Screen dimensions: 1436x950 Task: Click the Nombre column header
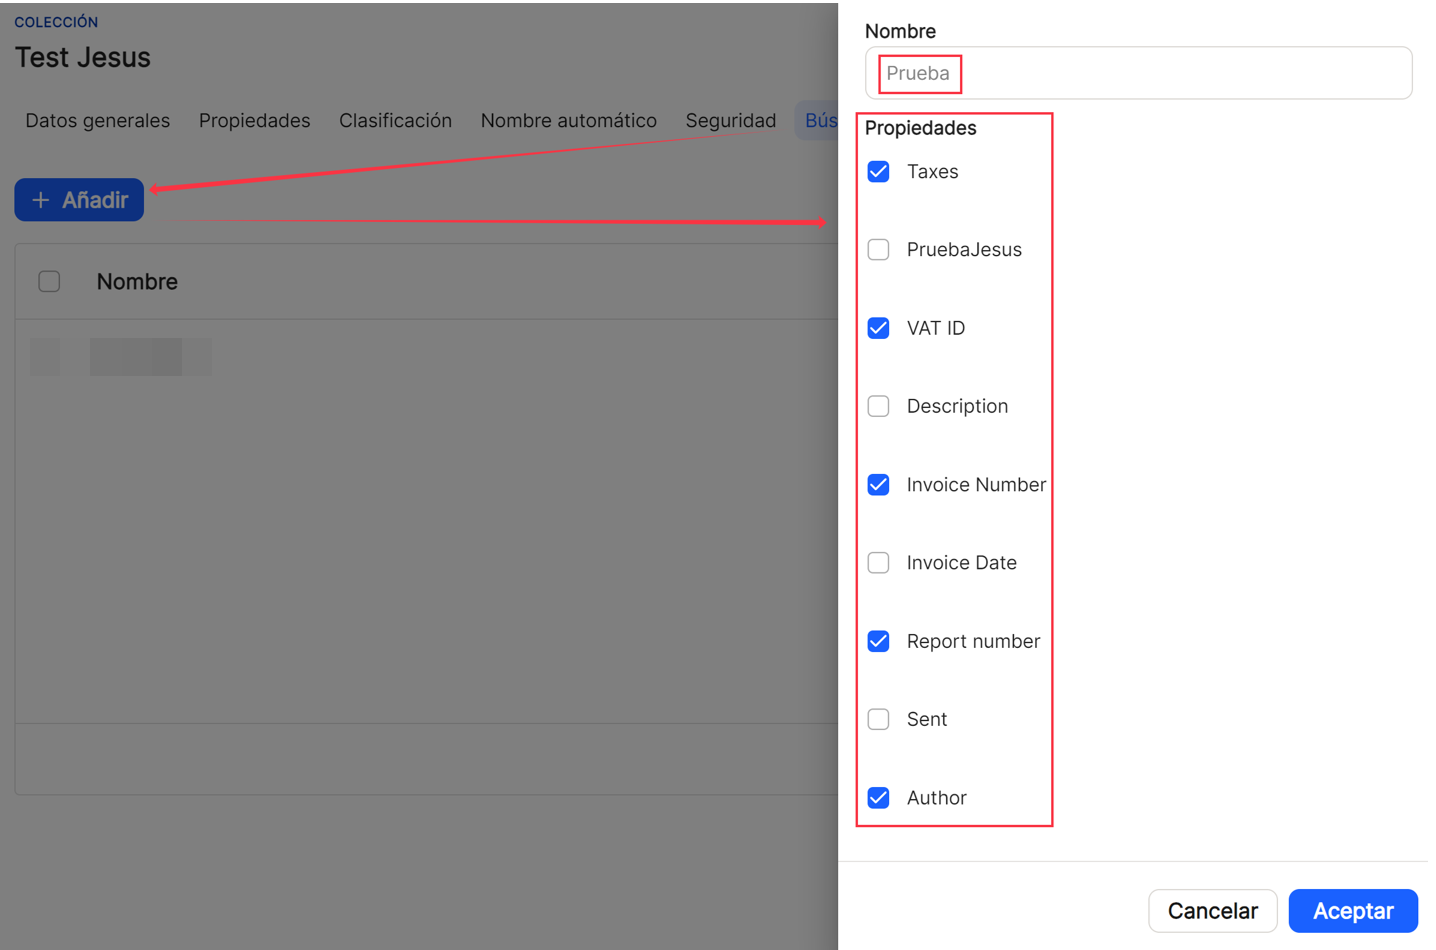pos(137,282)
